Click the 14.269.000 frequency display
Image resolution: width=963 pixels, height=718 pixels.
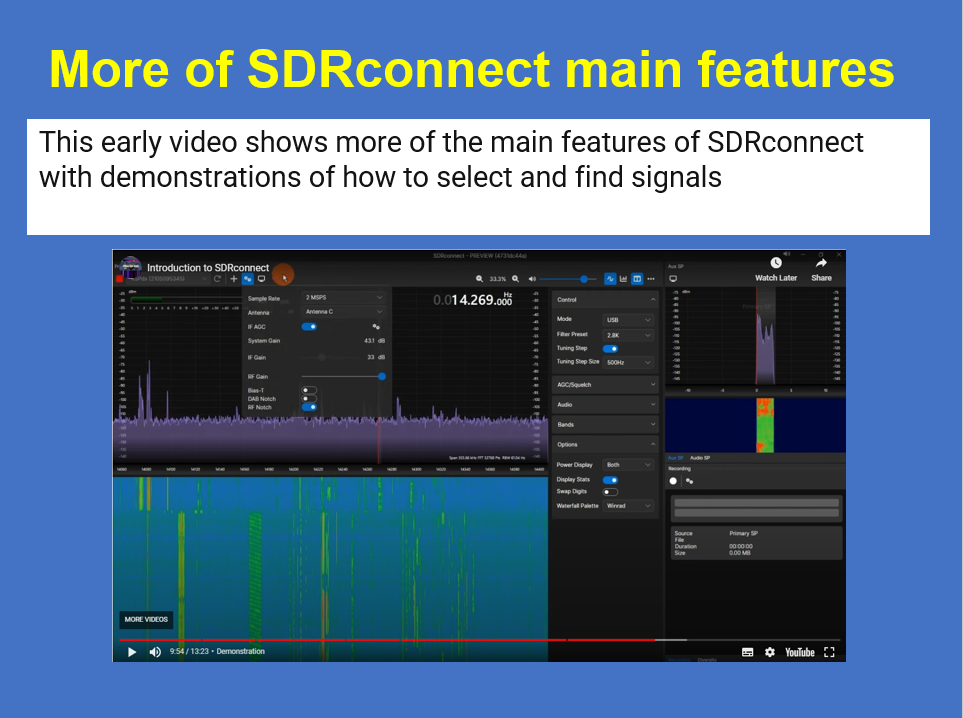coord(473,300)
